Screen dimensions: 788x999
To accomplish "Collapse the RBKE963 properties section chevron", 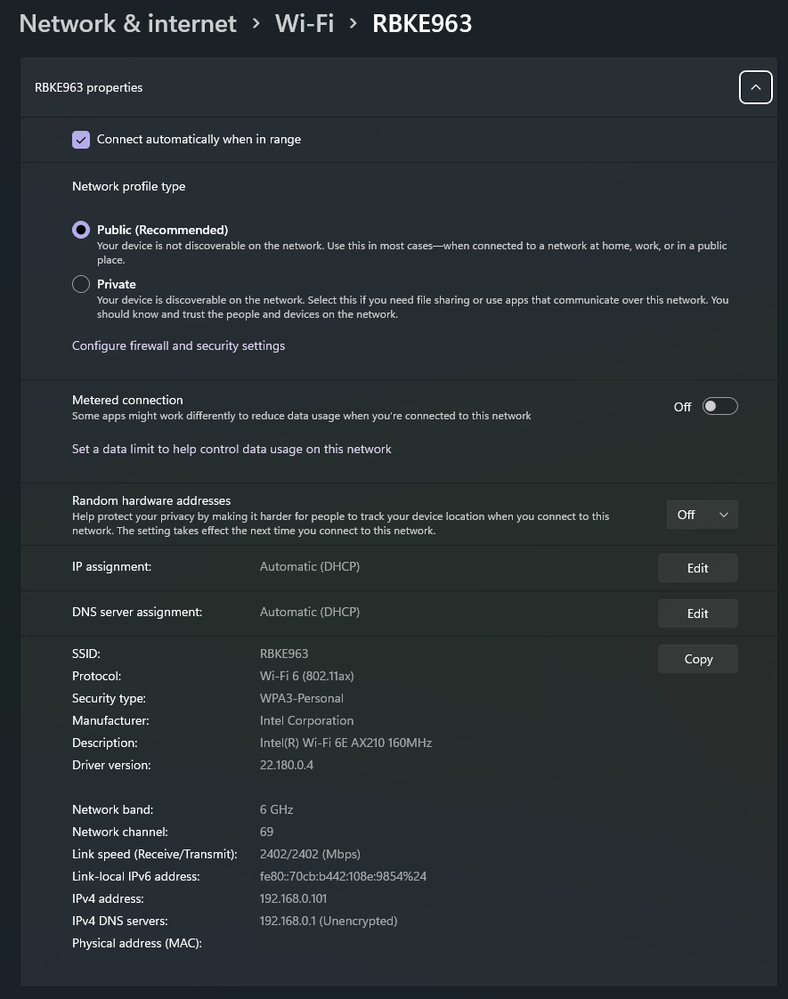I will pos(755,88).
